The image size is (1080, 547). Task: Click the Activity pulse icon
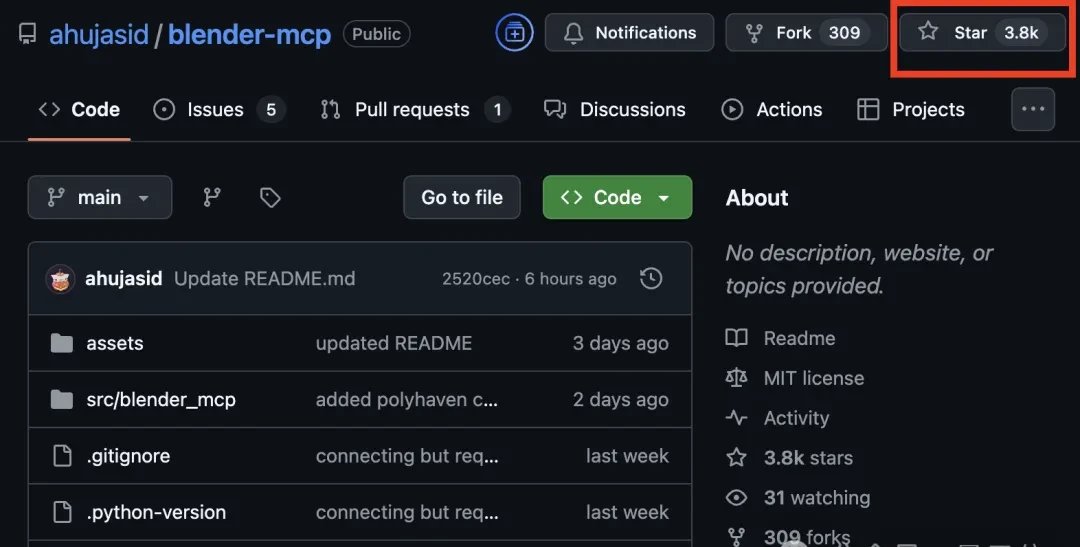click(736, 418)
